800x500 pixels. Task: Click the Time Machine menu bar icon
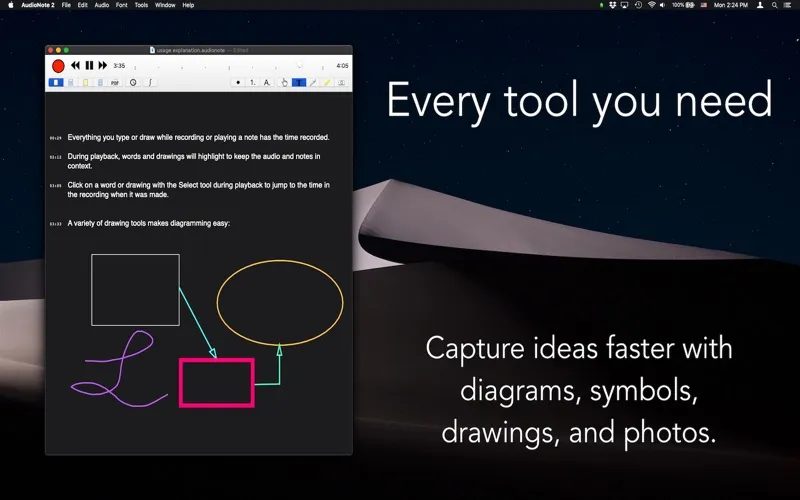(x=638, y=5)
